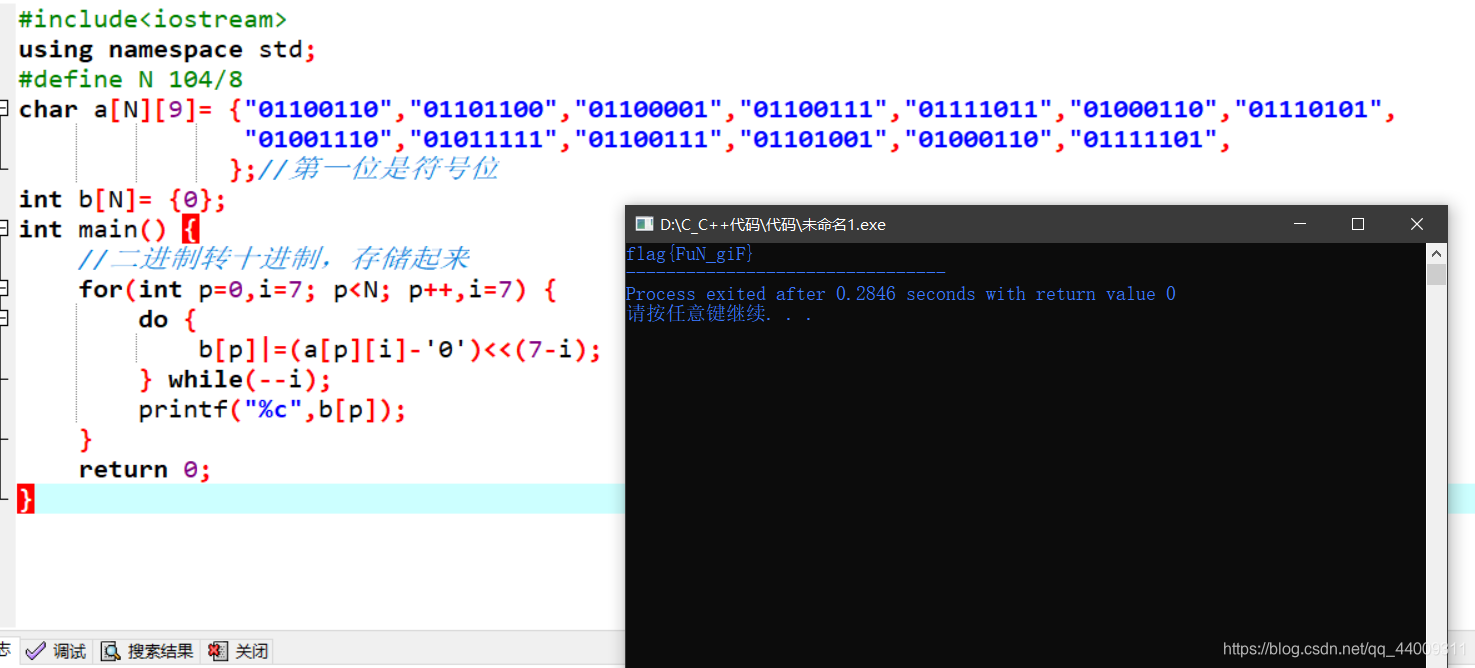Screen dimensions: 1475x668
Task: Click the 关闭 (Close) panel tab
Action: 238,651
